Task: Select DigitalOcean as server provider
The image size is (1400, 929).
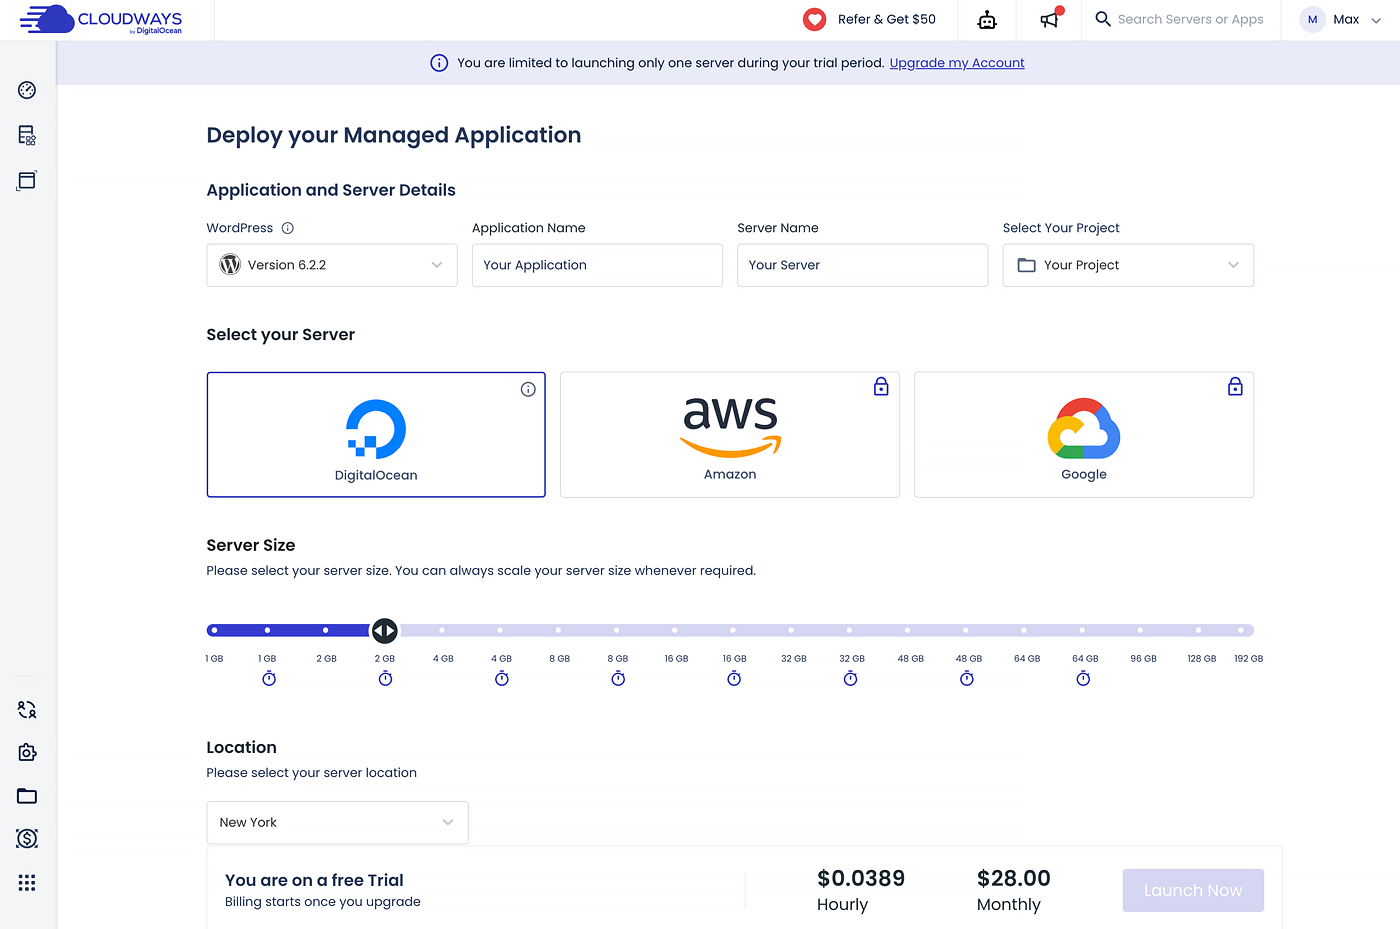Action: 376,435
